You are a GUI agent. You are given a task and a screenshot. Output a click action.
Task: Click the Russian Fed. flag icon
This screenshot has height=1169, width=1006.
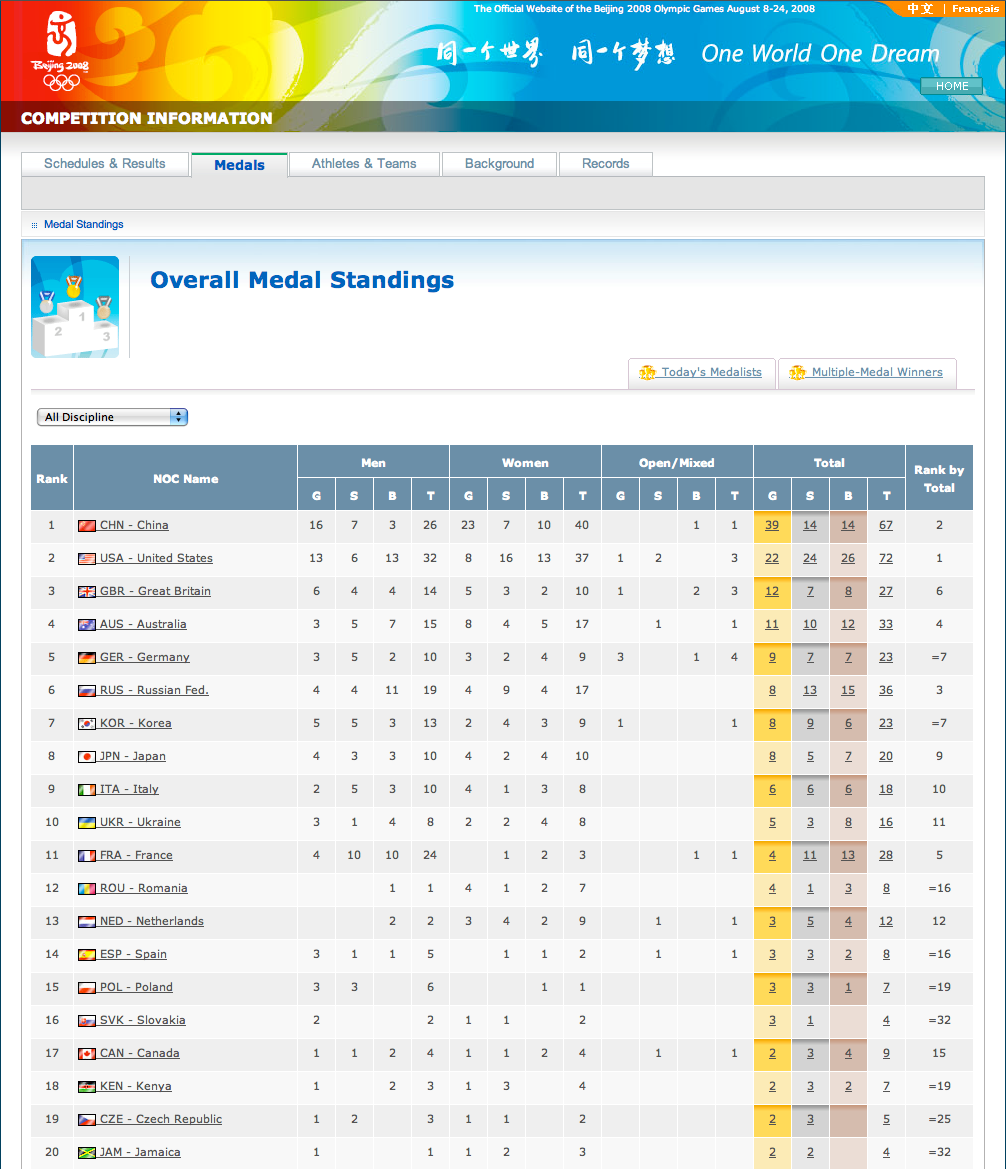click(x=86, y=690)
